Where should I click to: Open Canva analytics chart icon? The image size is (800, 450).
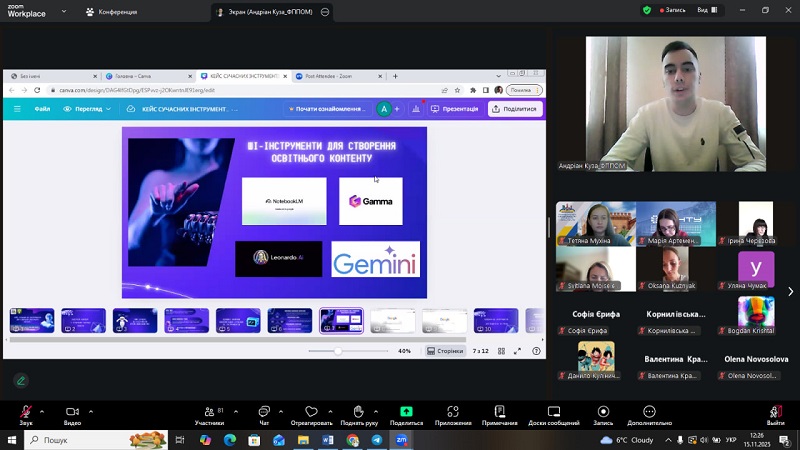click(415, 109)
